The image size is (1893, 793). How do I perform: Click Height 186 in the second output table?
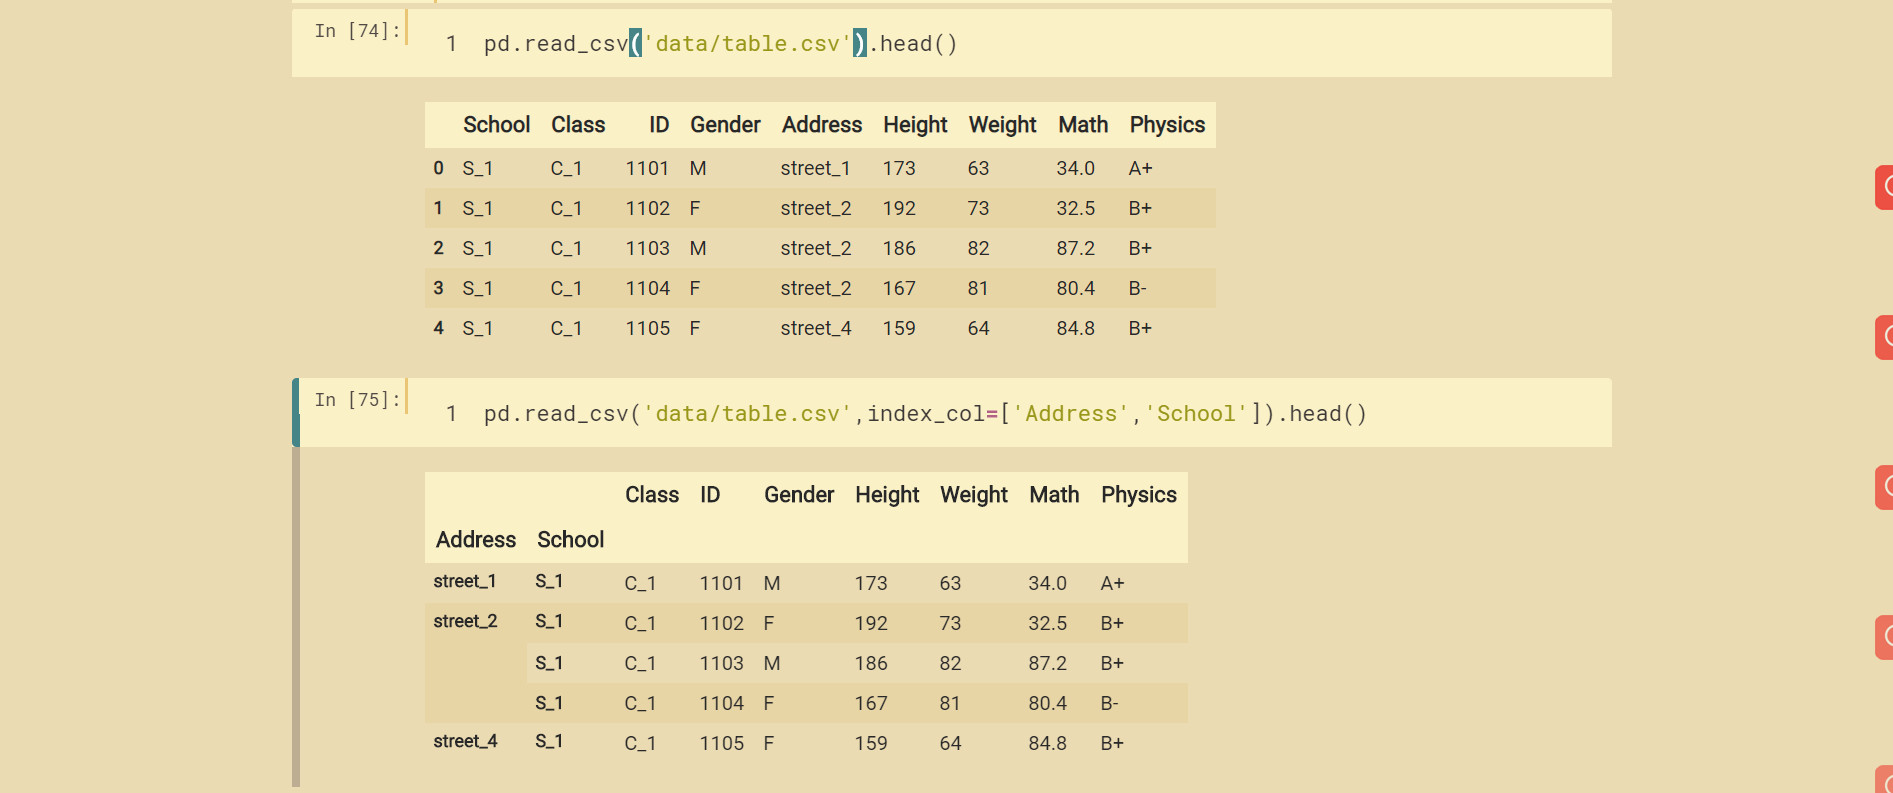pyautogui.click(x=871, y=663)
